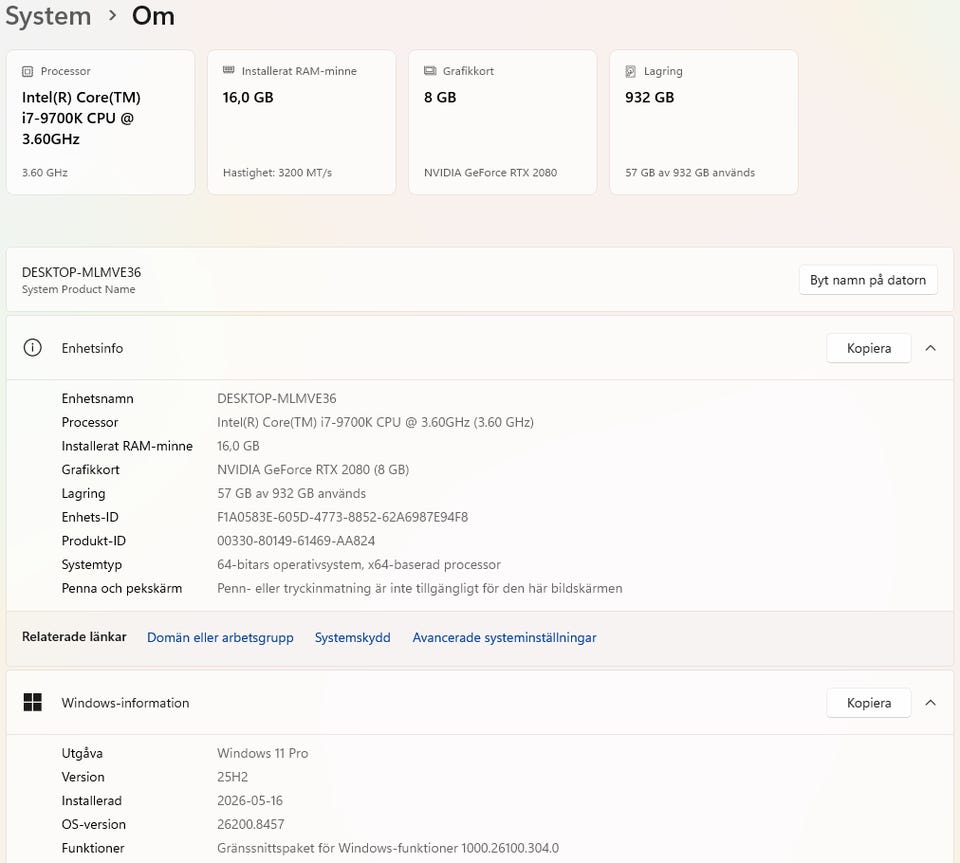The width and height of the screenshot is (960, 863).
Task: Collapse the Enhetsinfo section chevron
Action: [931, 348]
